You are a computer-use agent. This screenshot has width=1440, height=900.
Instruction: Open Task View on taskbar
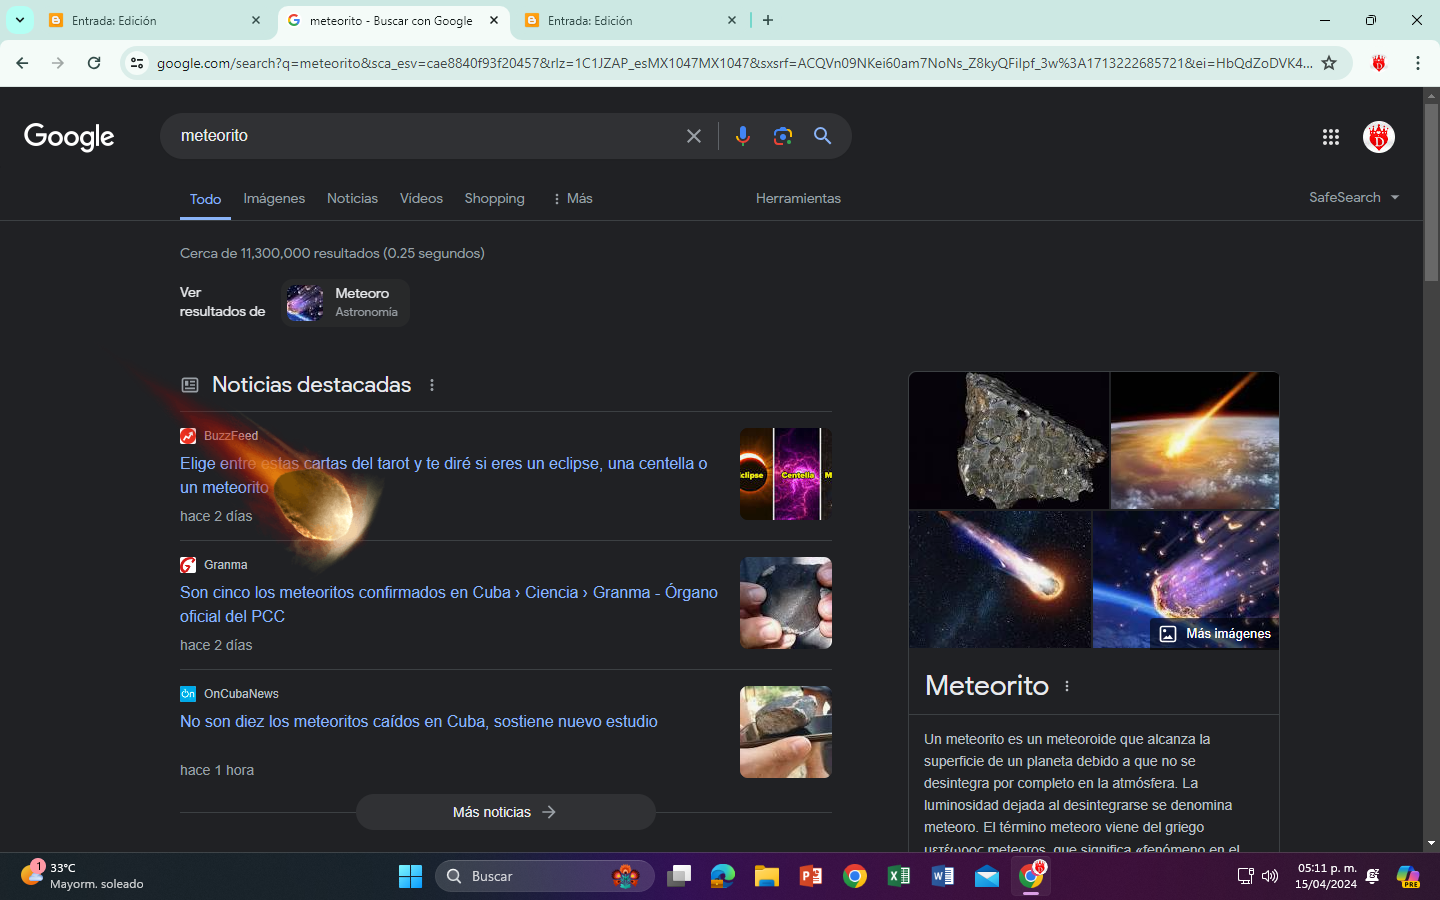point(679,876)
